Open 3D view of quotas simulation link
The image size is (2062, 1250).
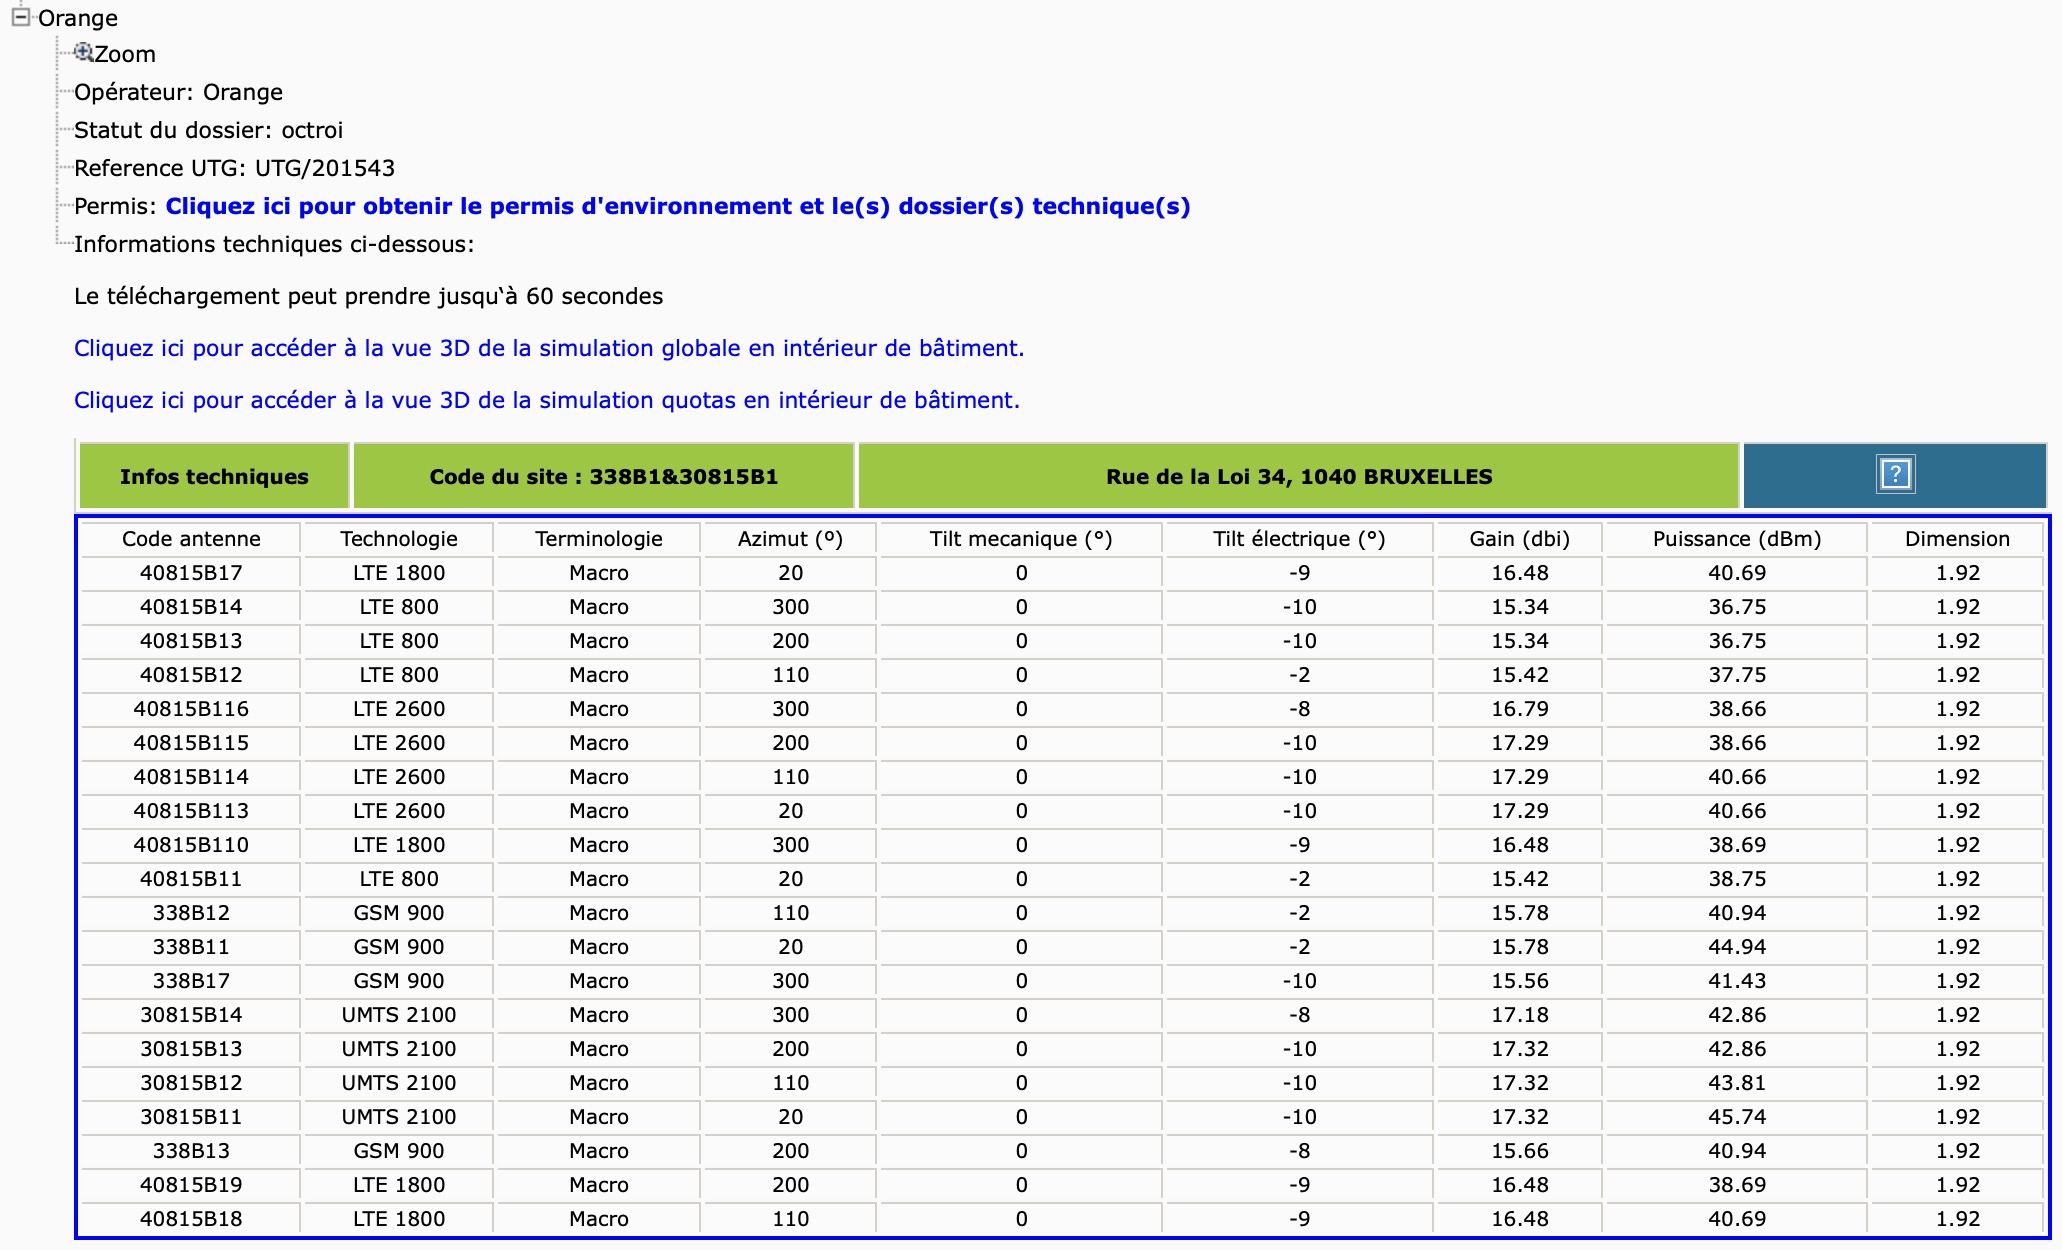547,400
